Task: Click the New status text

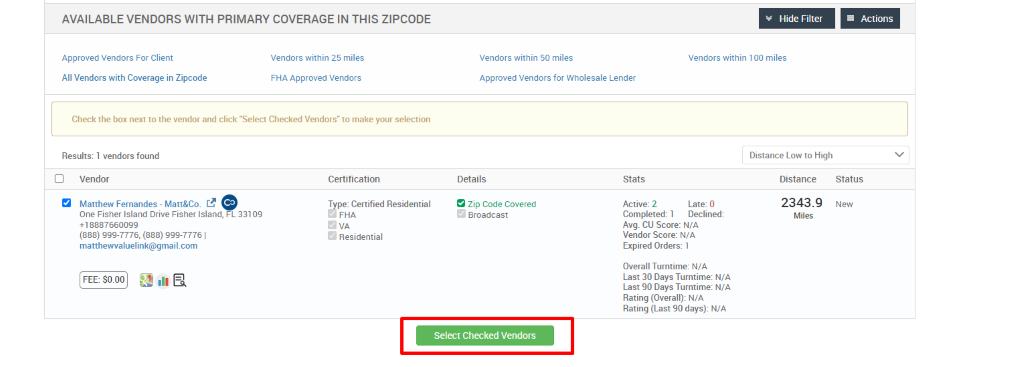Action: pos(844,204)
